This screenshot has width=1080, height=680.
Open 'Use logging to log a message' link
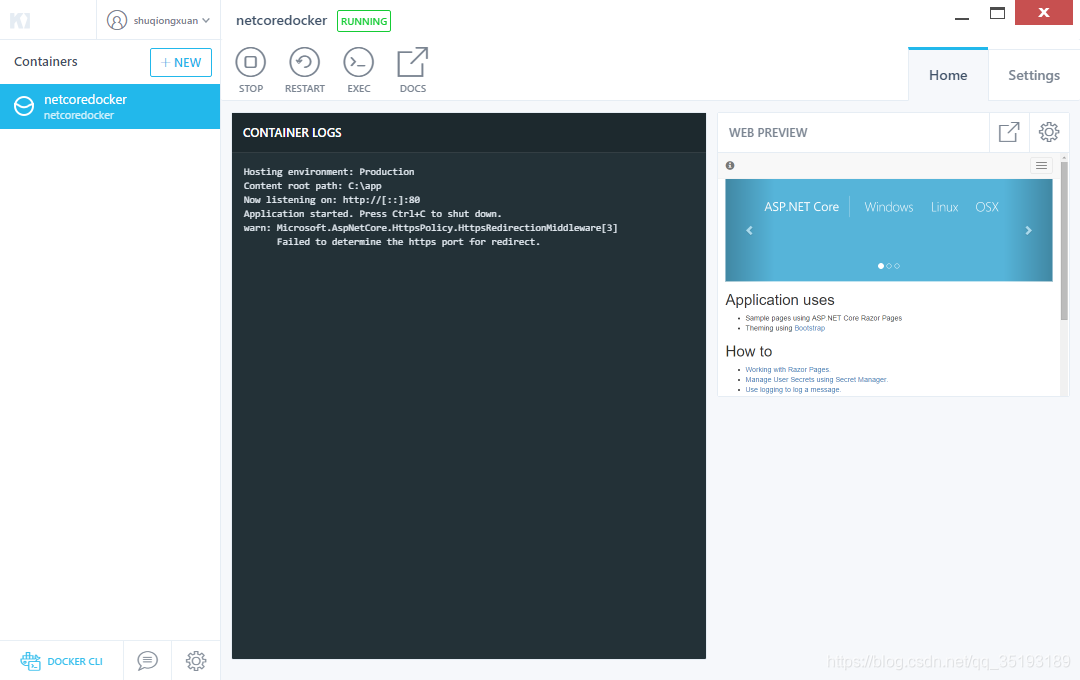point(793,390)
